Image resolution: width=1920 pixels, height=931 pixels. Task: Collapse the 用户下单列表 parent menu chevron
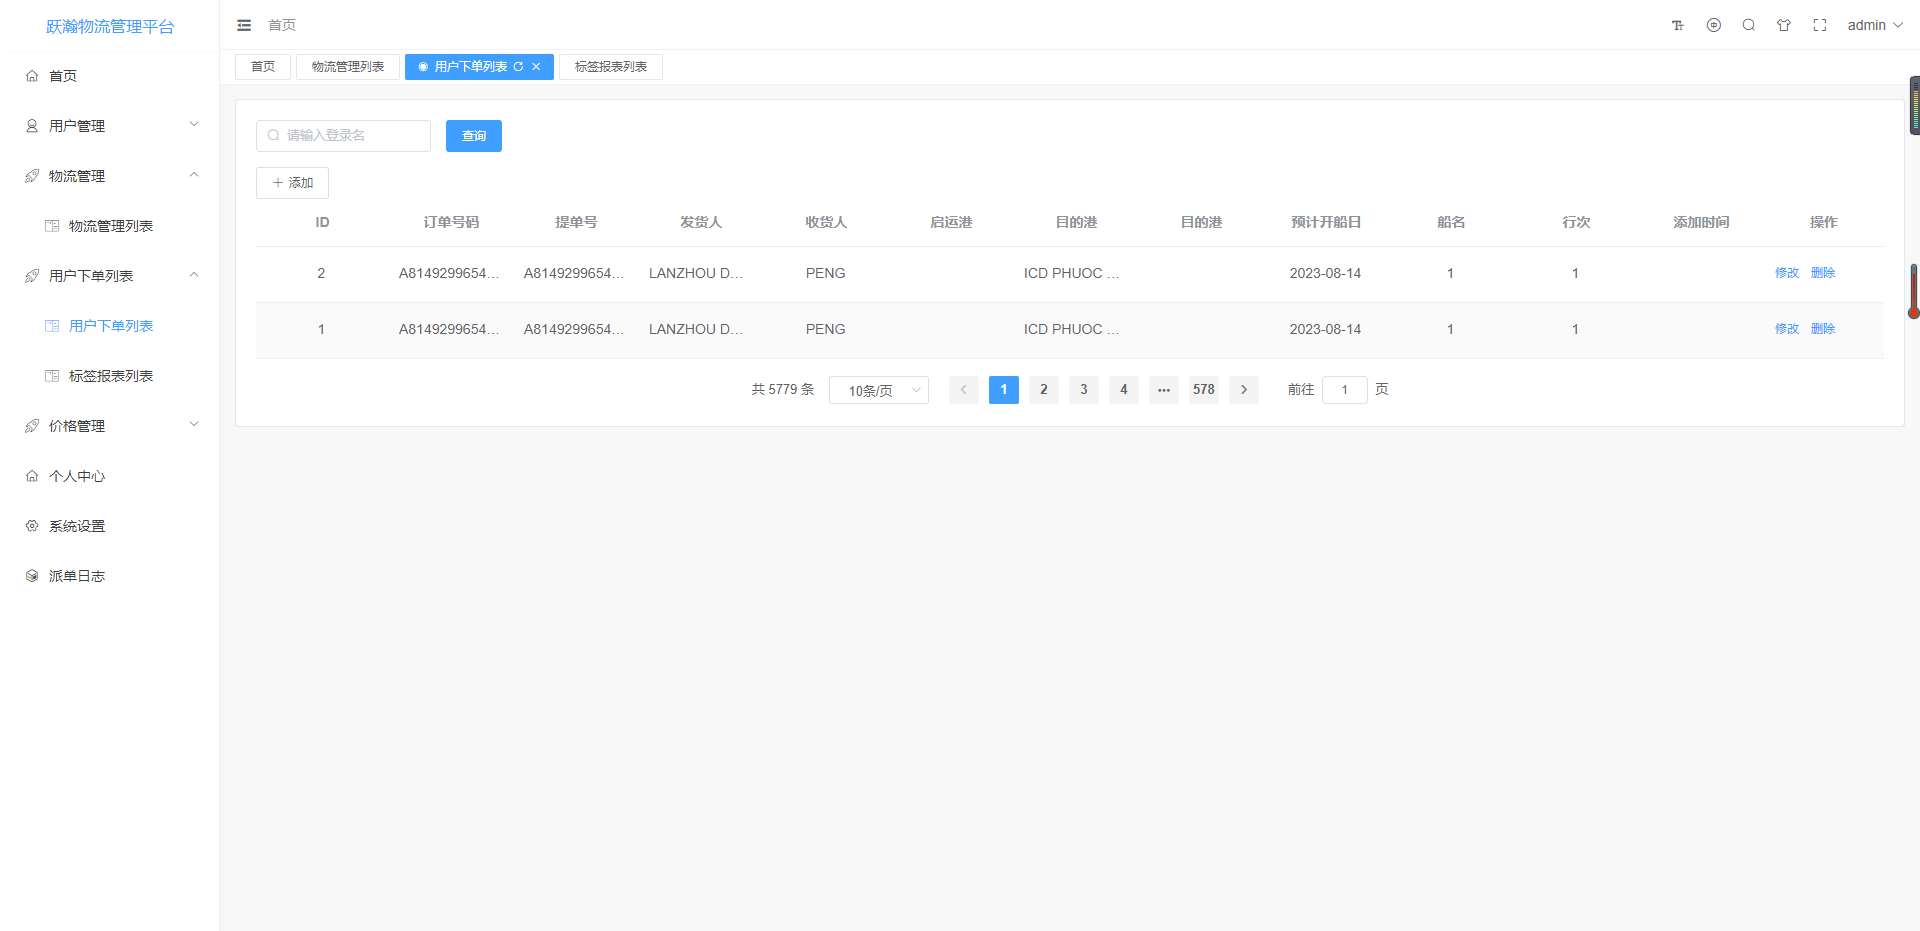(x=194, y=275)
